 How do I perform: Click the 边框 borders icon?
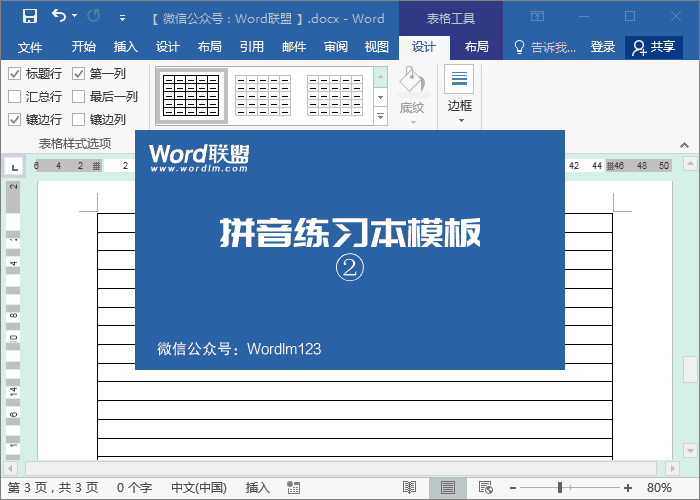click(x=459, y=79)
